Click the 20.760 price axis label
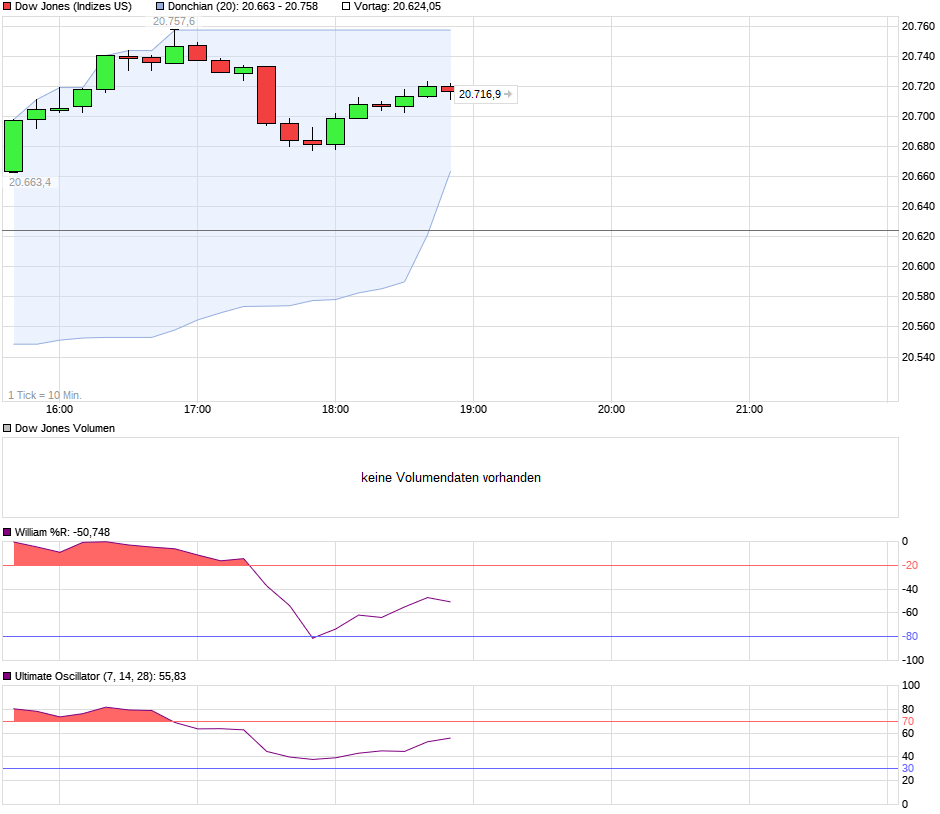 [x=918, y=26]
